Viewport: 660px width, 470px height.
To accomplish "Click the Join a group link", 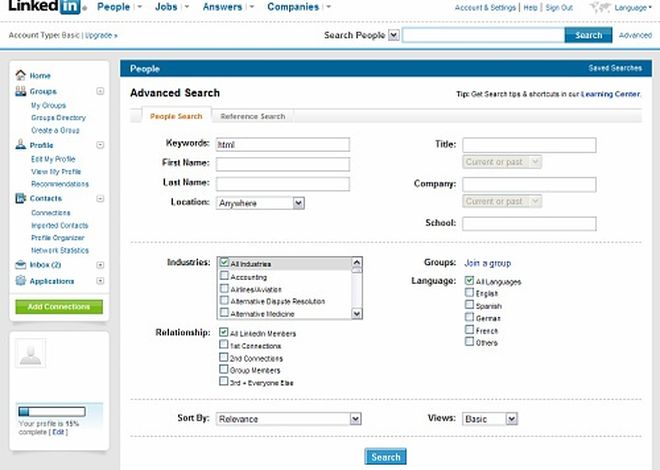I will pyautogui.click(x=487, y=263).
